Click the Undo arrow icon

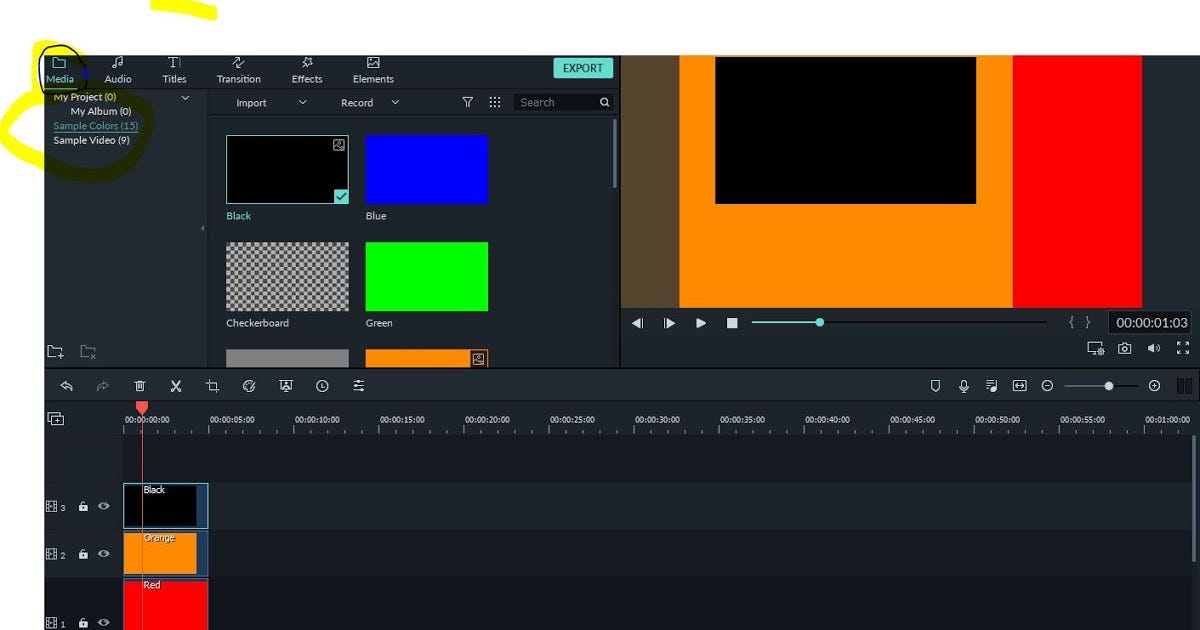66,385
